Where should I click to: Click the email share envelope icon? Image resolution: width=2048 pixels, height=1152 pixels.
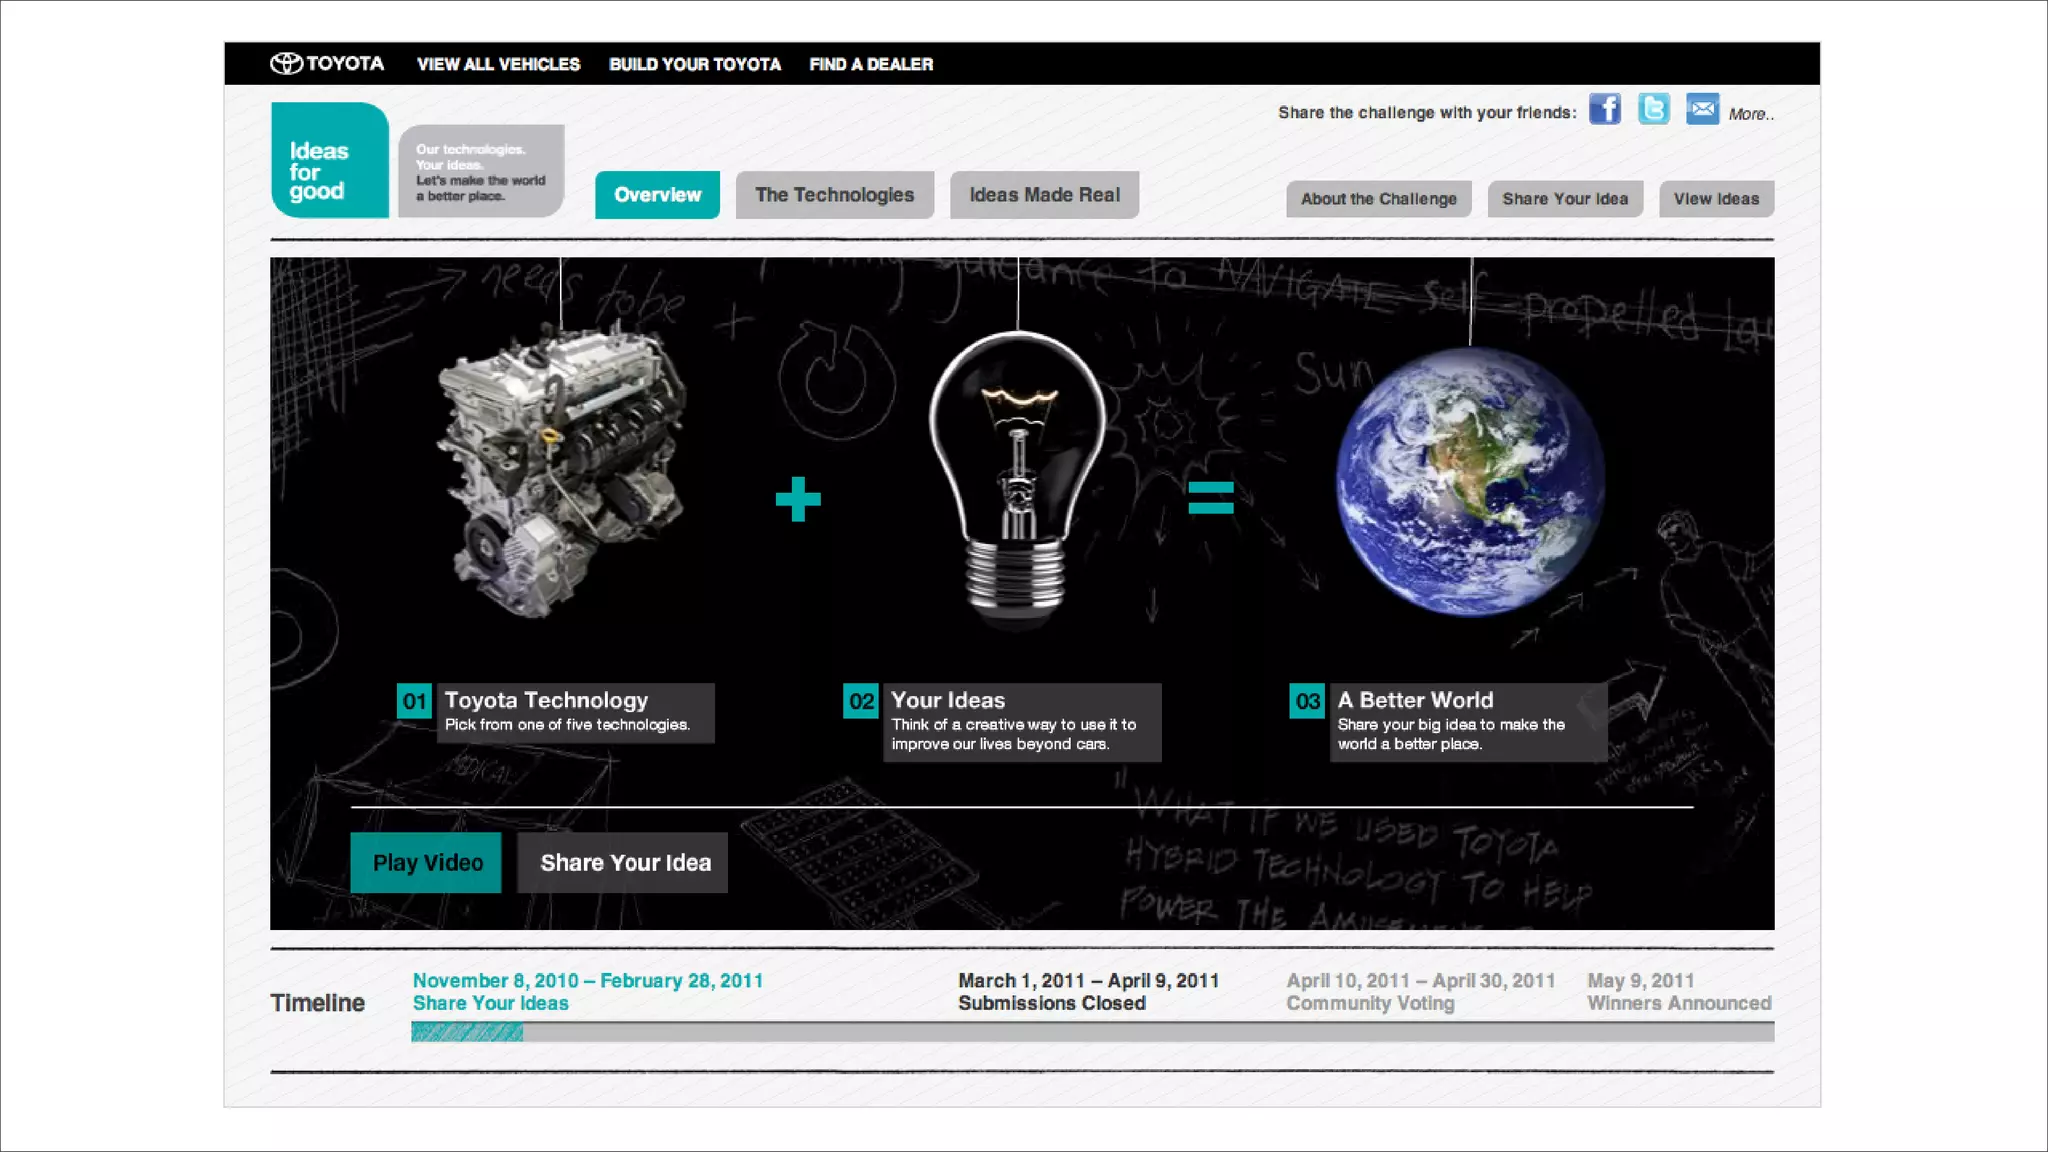(1702, 109)
